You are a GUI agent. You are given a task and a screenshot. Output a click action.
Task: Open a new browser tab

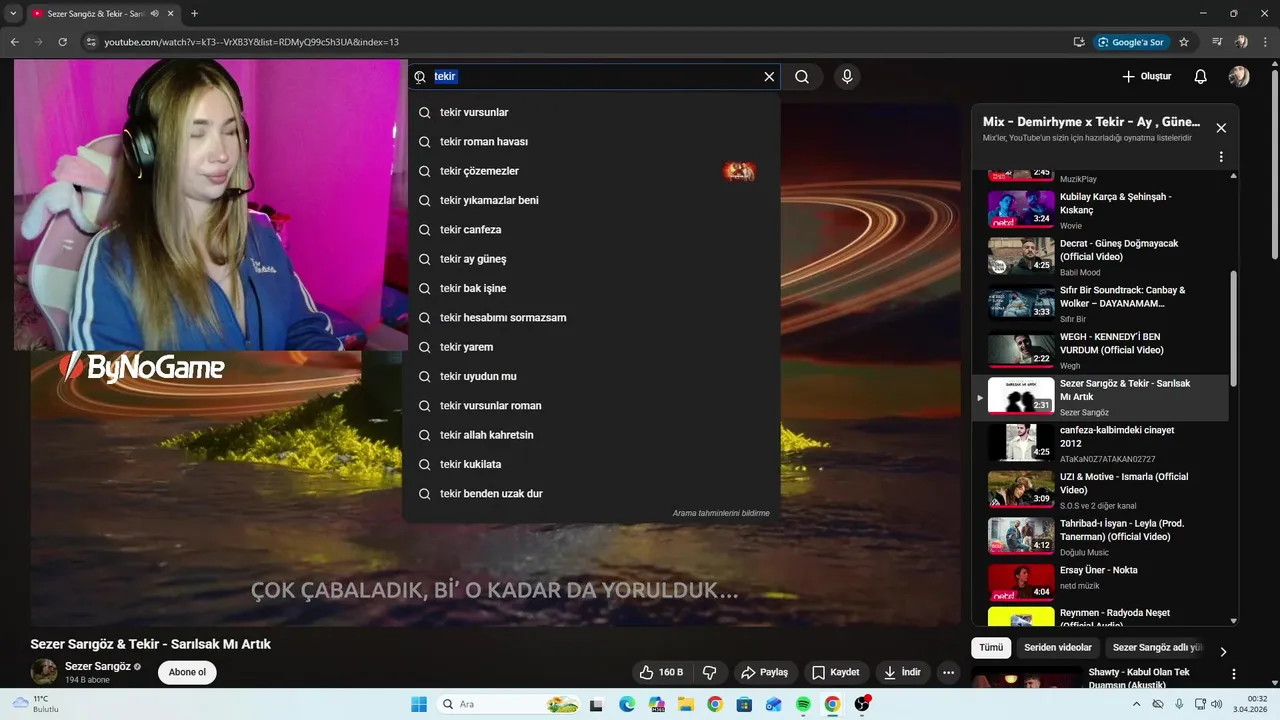click(194, 14)
